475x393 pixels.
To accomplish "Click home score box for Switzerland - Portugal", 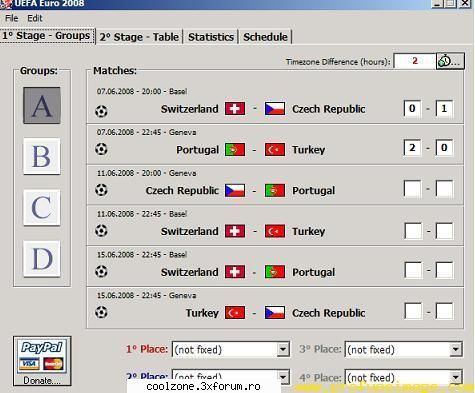I will 413,270.
